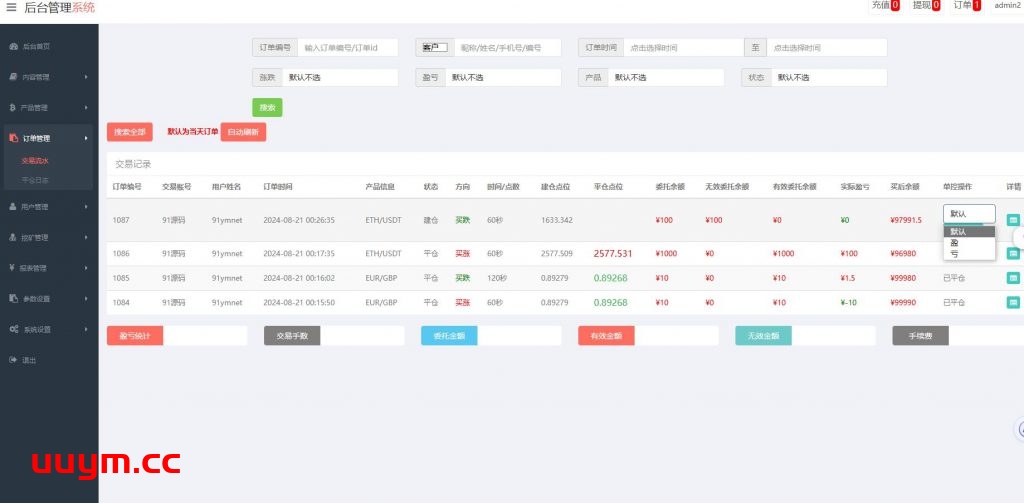The height and width of the screenshot is (503, 1024).
Task: Open the 状态 filter dropdown
Action: pyautogui.click(x=828, y=77)
